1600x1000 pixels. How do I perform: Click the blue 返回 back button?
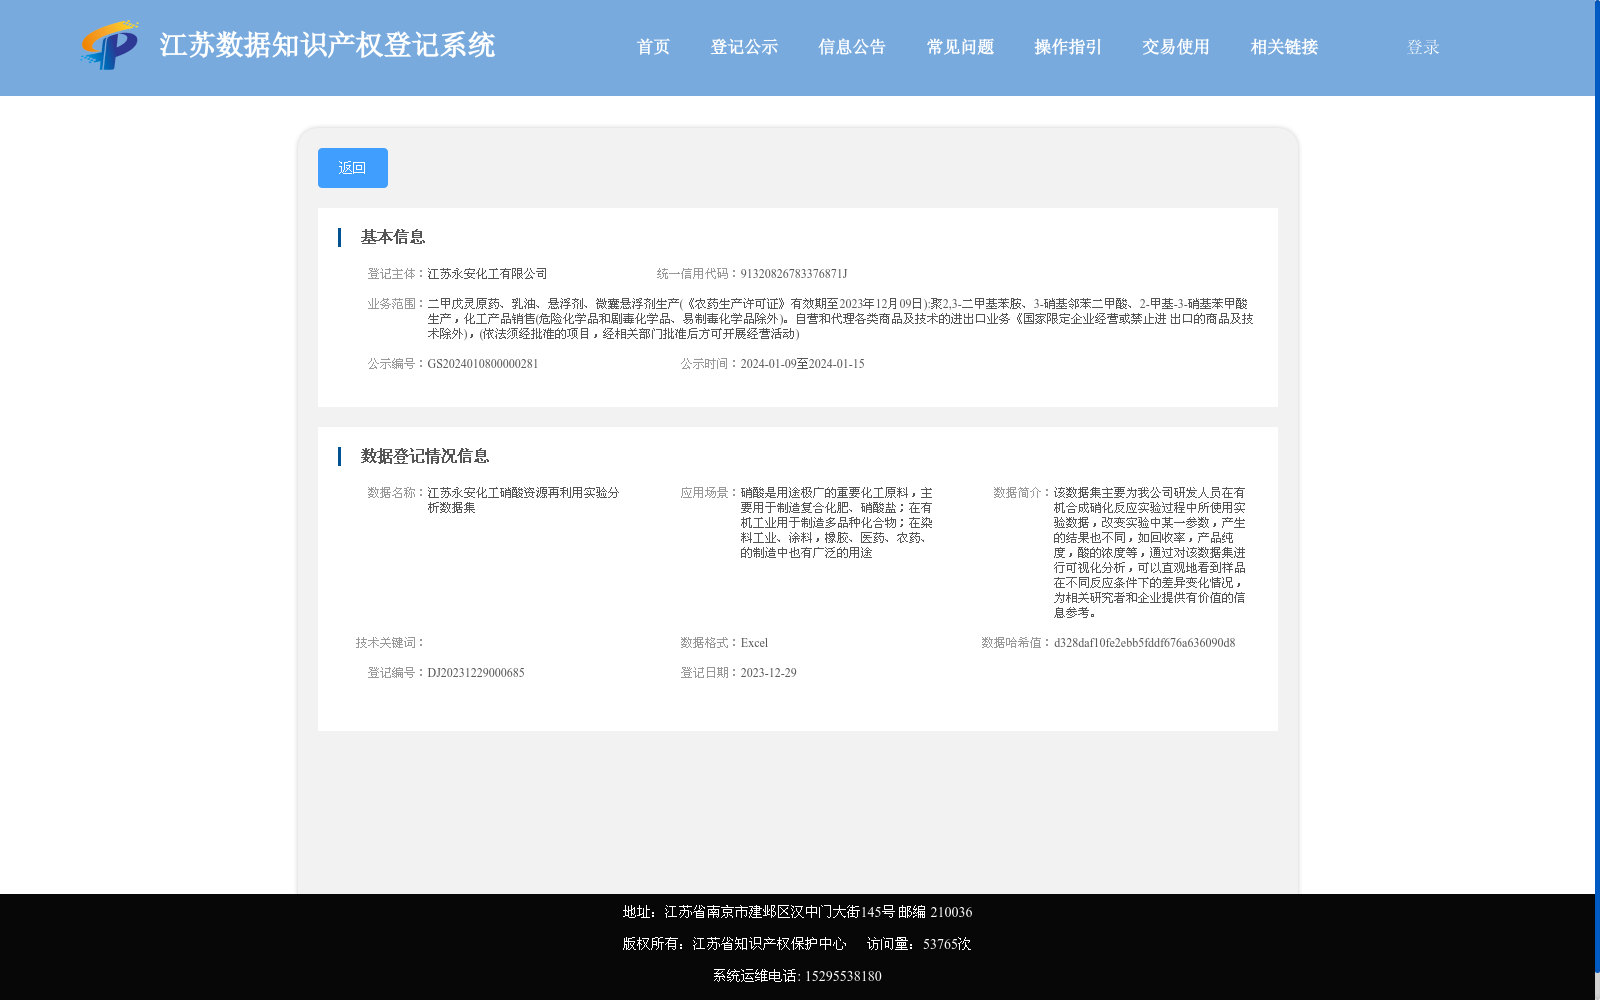coord(353,168)
